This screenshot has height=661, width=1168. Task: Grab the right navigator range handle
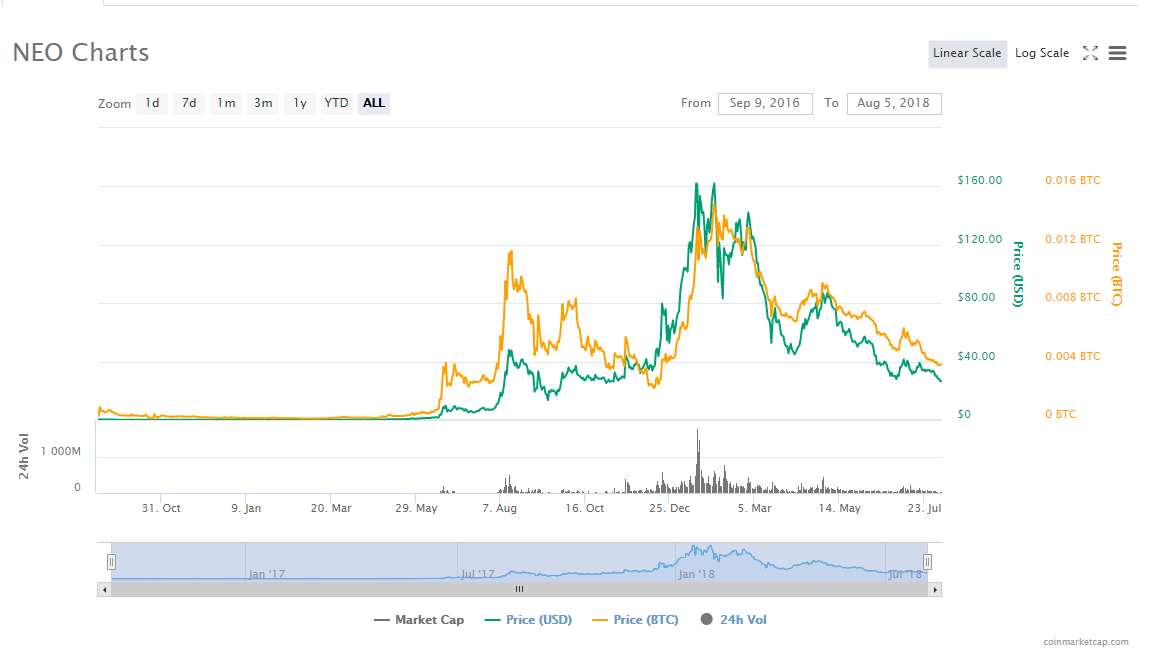927,562
